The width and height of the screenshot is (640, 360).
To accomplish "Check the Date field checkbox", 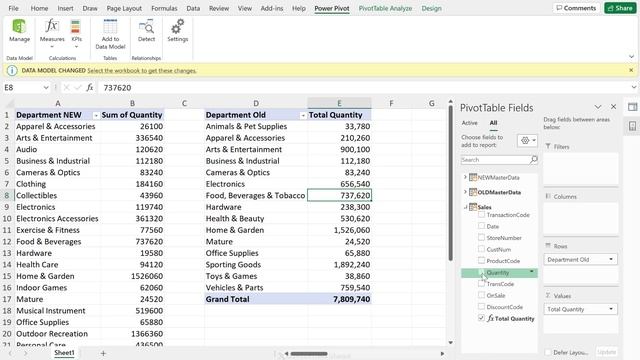I will [481, 226].
